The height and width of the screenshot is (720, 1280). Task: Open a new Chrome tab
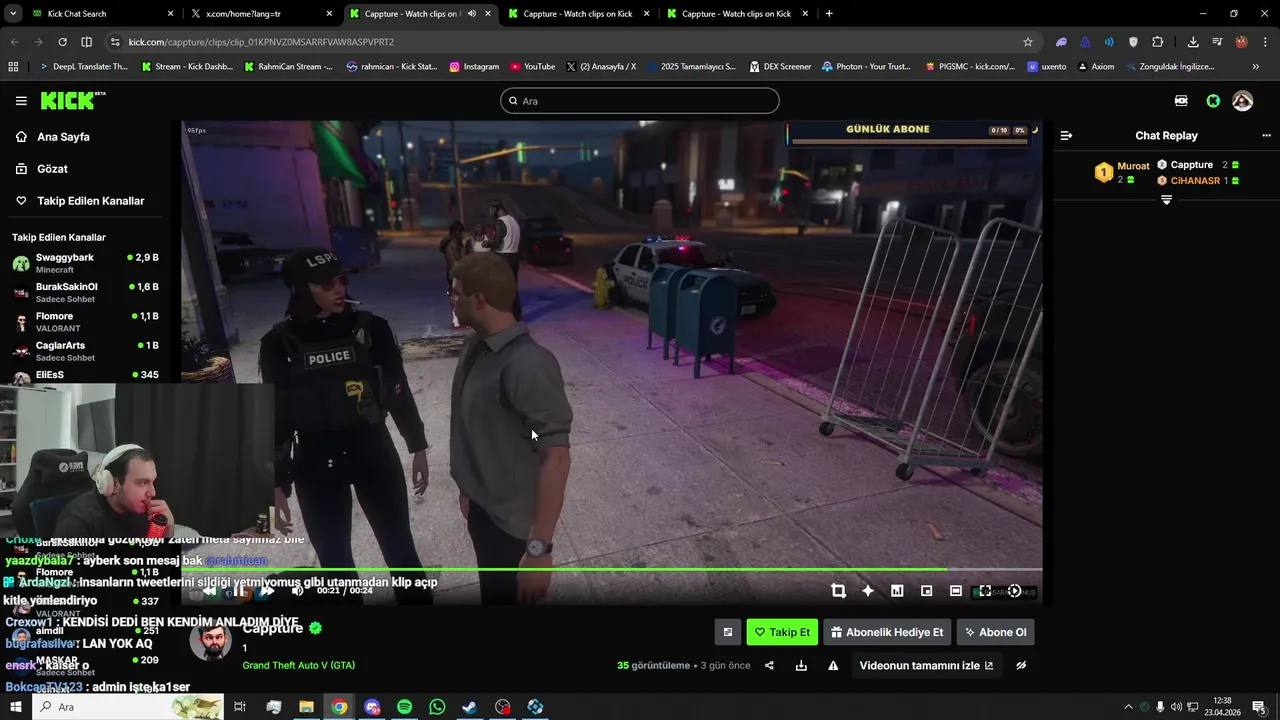pyautogui.click(x=829, y=14)
